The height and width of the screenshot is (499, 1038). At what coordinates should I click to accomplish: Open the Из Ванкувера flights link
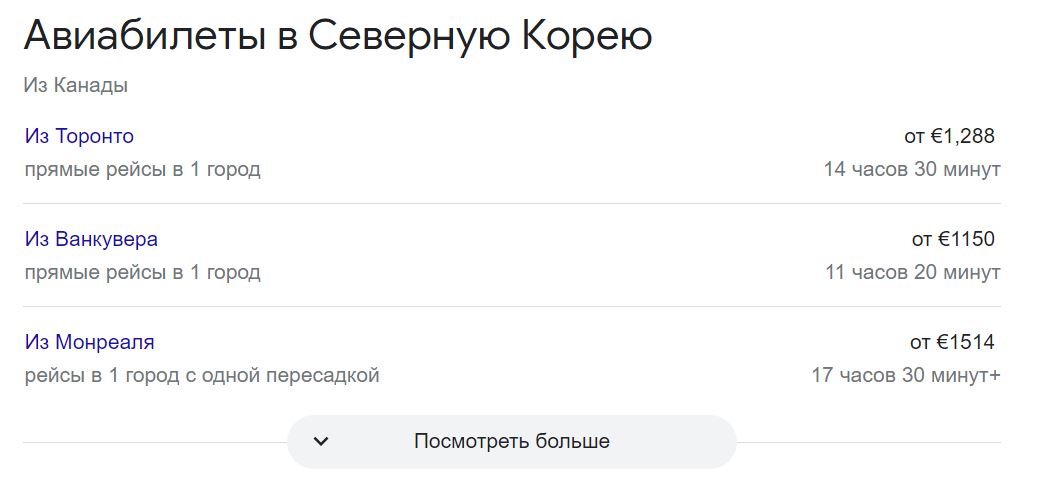(x=91, y=238)
